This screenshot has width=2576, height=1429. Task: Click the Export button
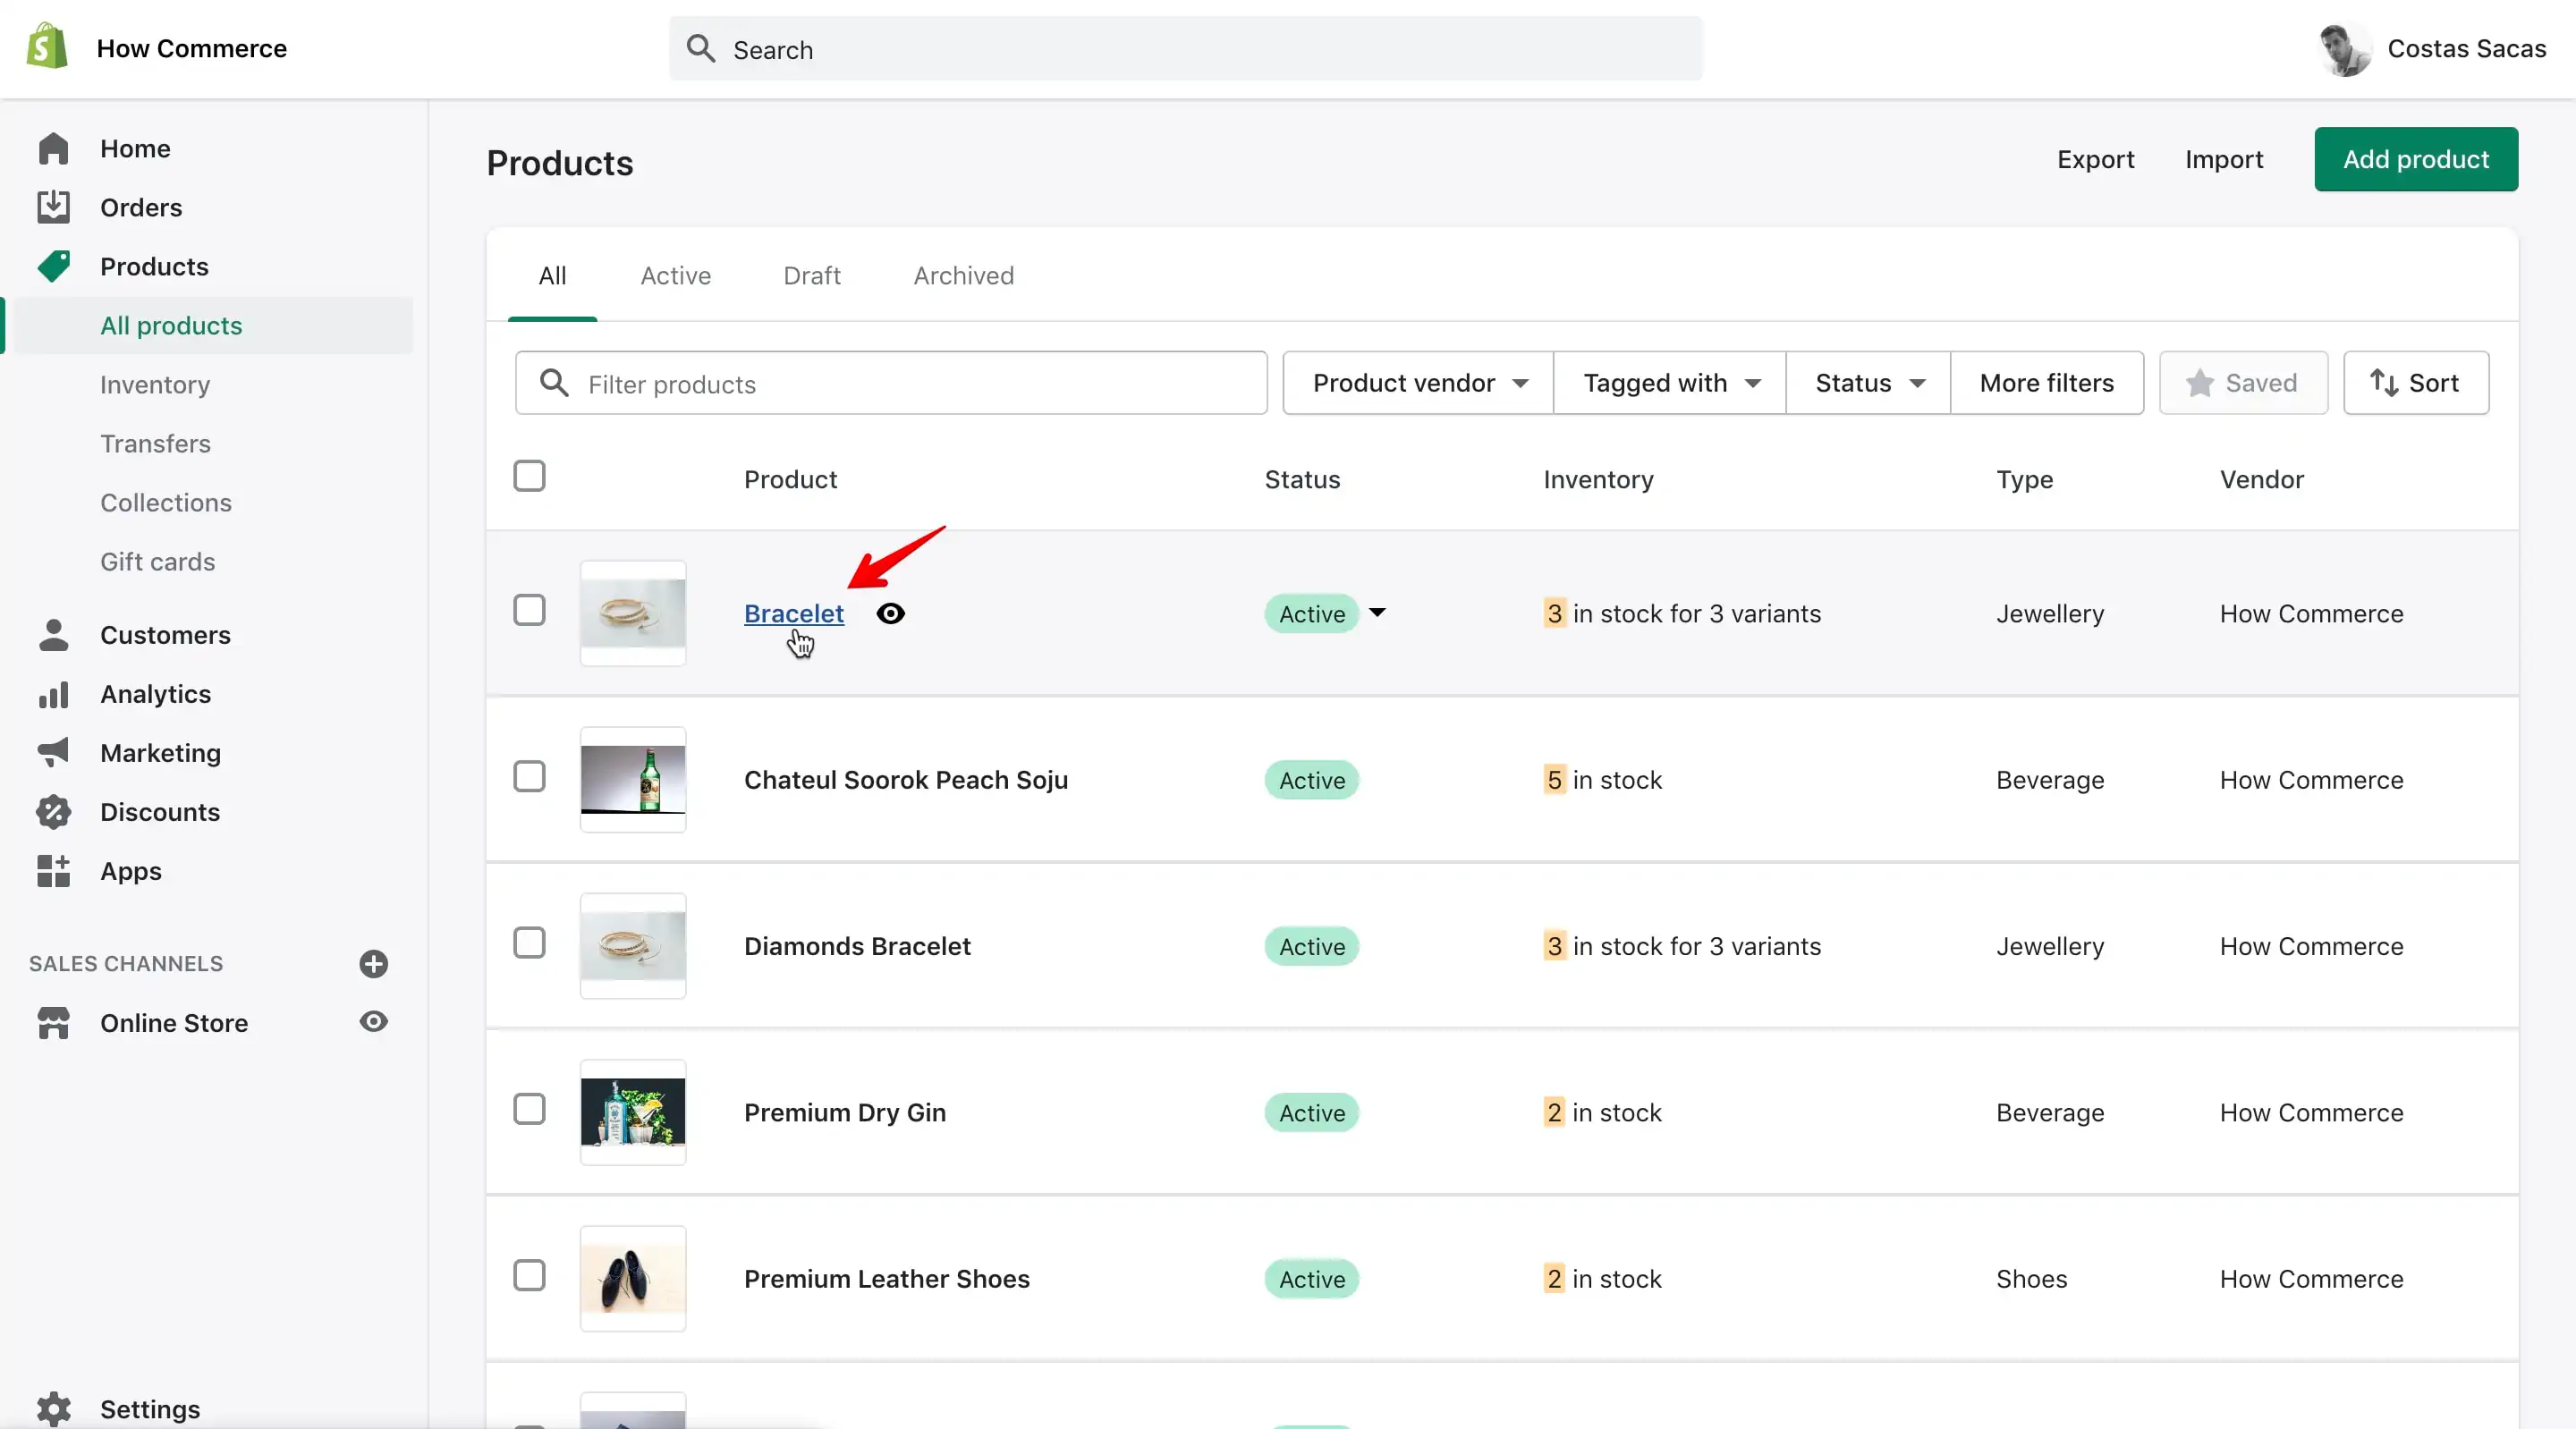pos(2095,159)
